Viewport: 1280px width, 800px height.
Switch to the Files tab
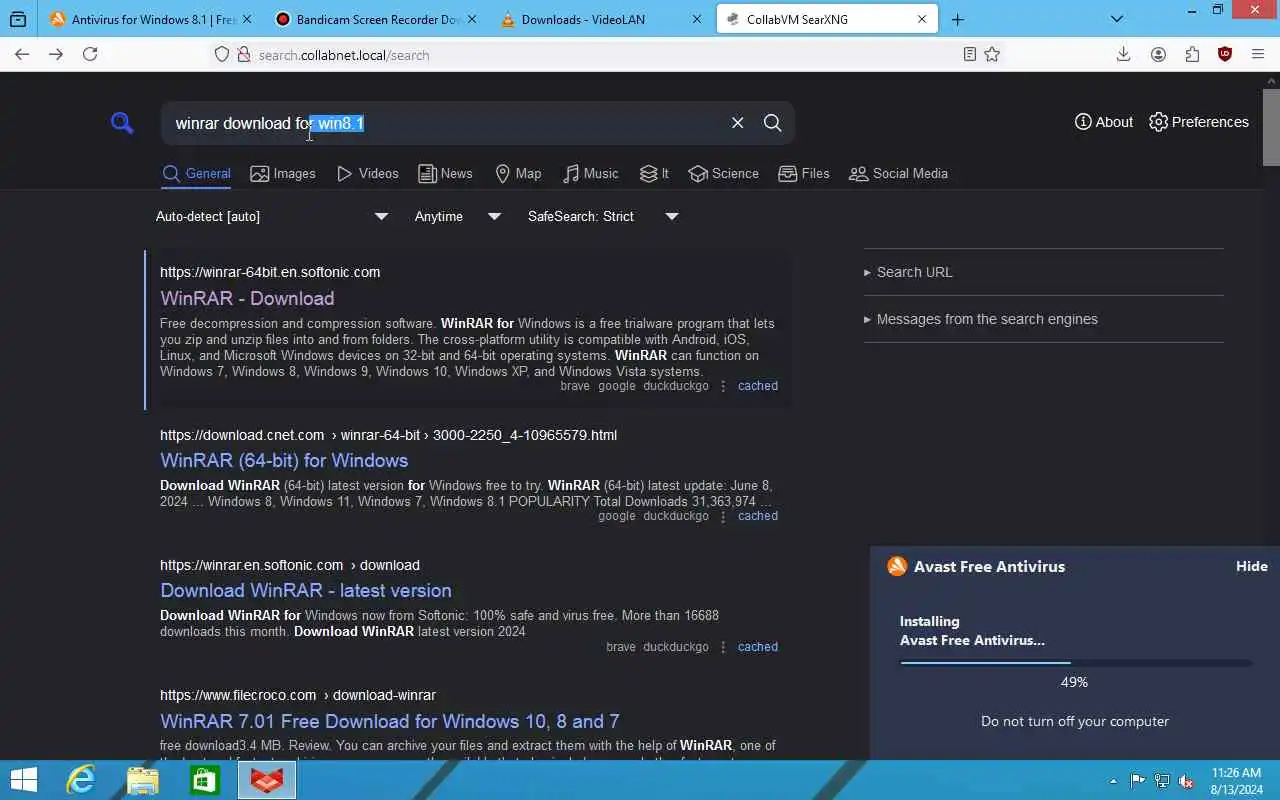(x=804, y=173)
